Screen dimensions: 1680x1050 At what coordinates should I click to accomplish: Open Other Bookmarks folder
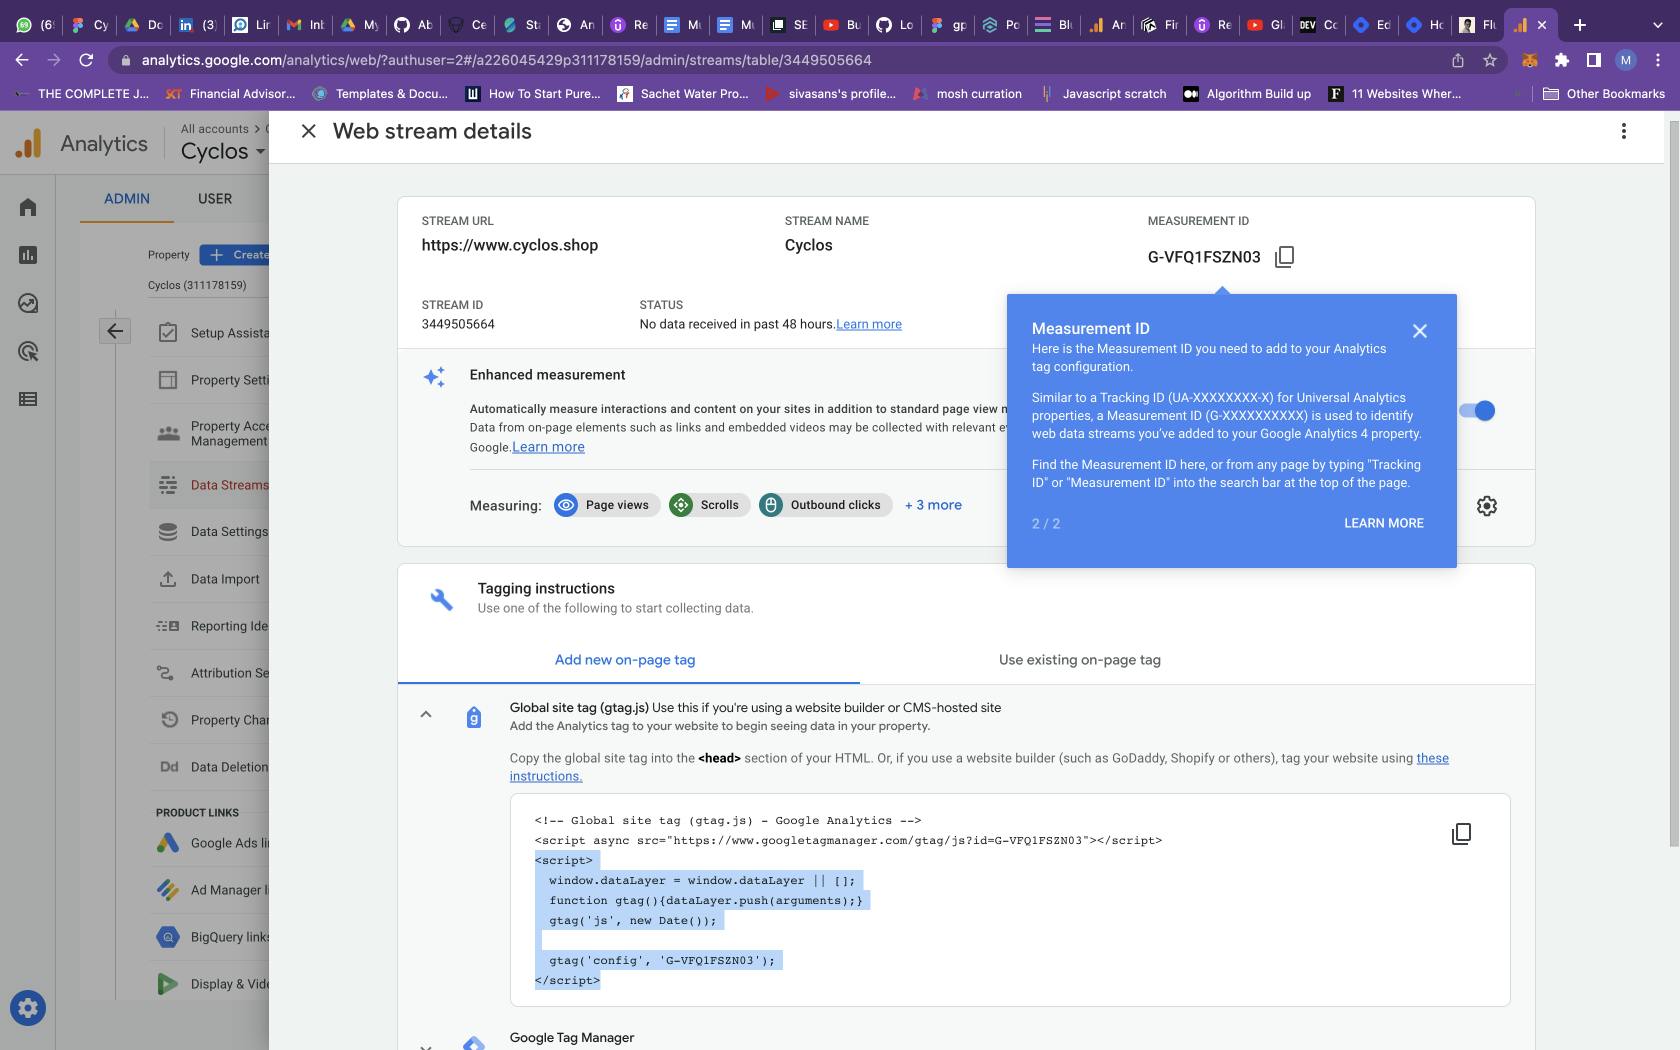[1604, 93]
